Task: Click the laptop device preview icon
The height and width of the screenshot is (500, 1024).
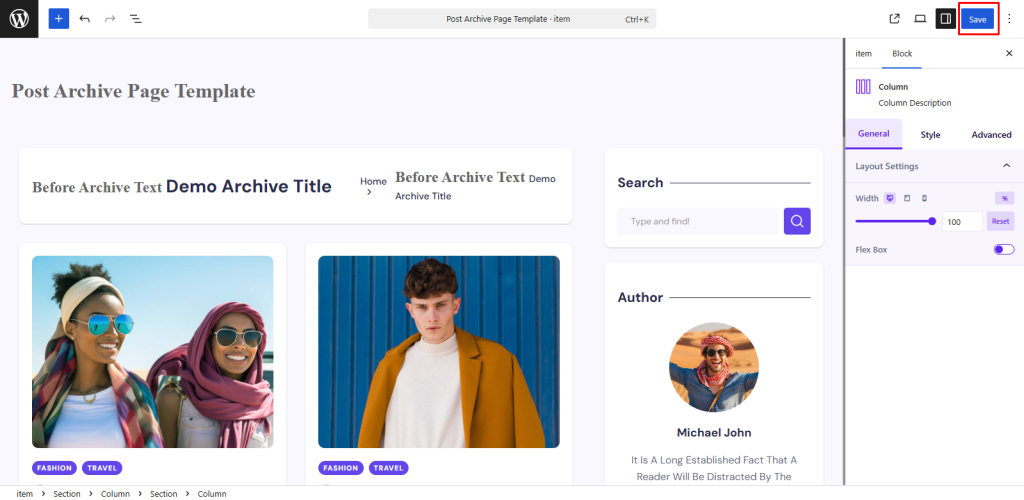Action: click(920, 19)
